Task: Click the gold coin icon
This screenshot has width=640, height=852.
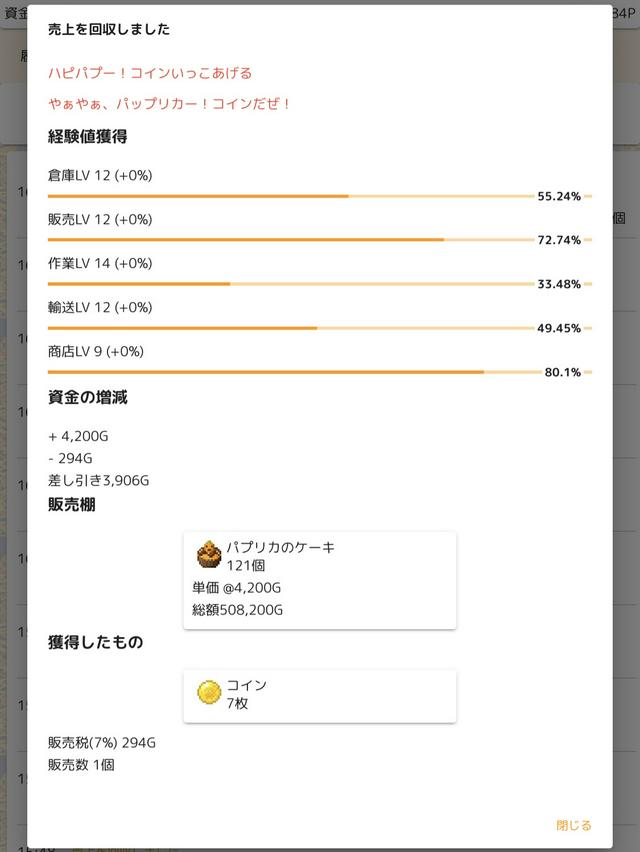Action: 209,692
